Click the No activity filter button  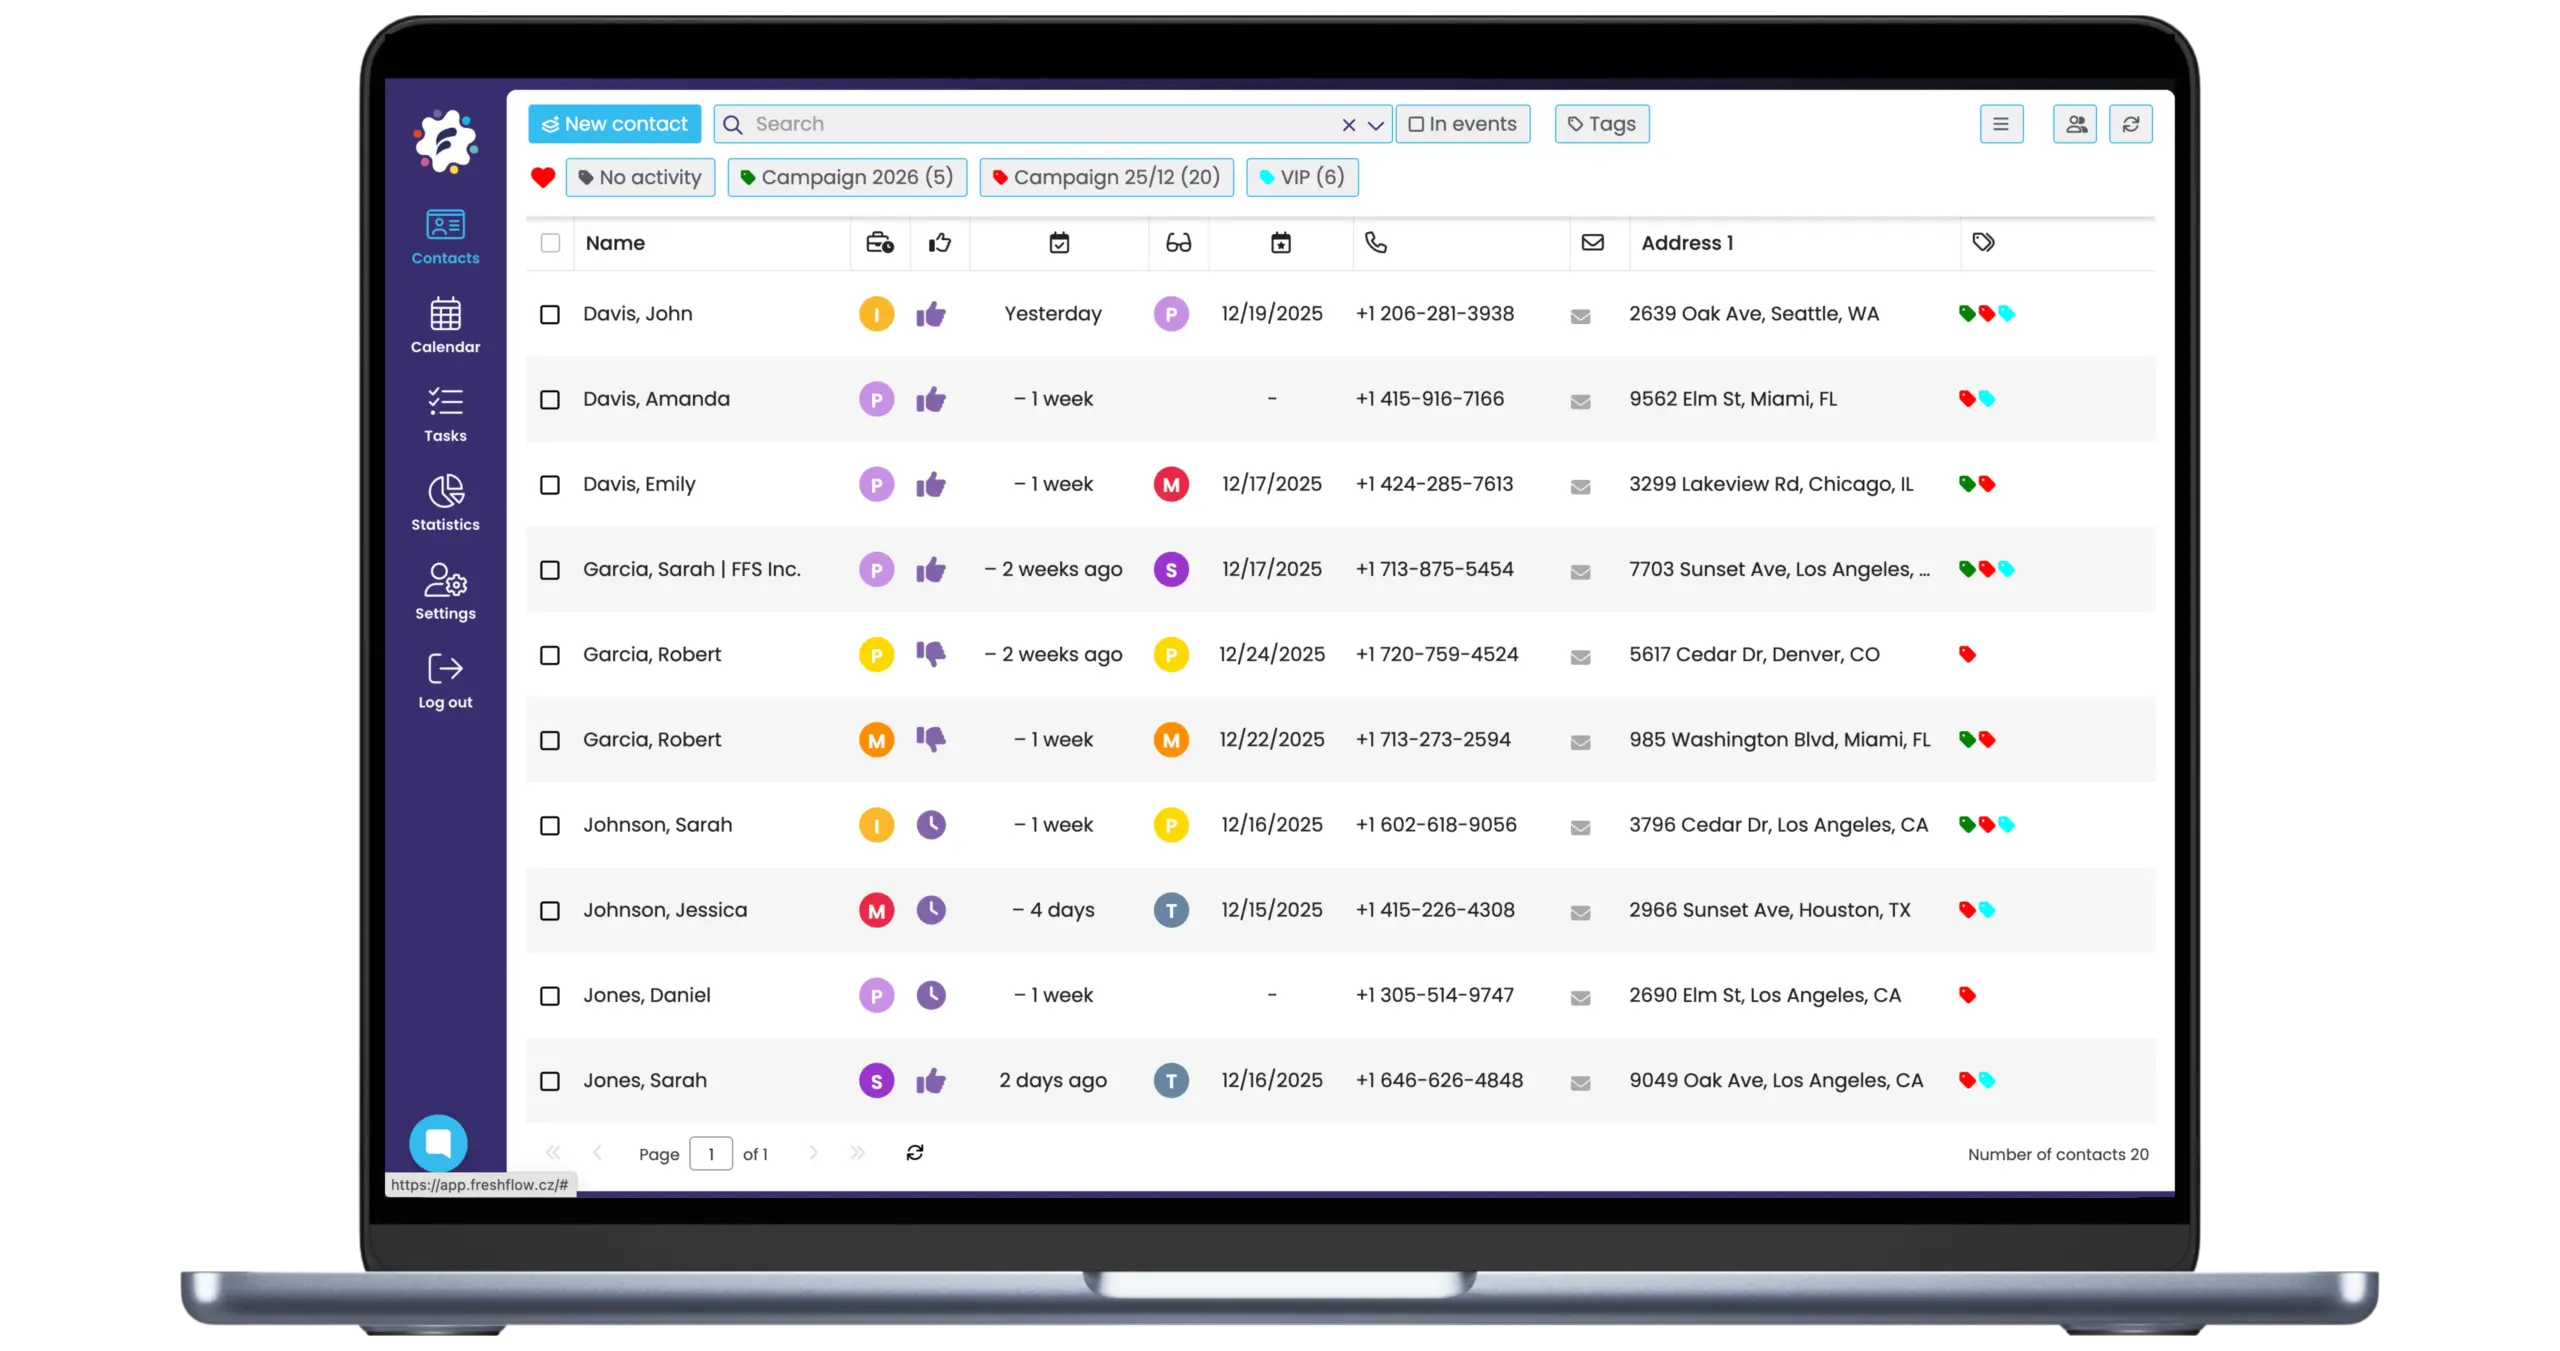coord(640,177)
